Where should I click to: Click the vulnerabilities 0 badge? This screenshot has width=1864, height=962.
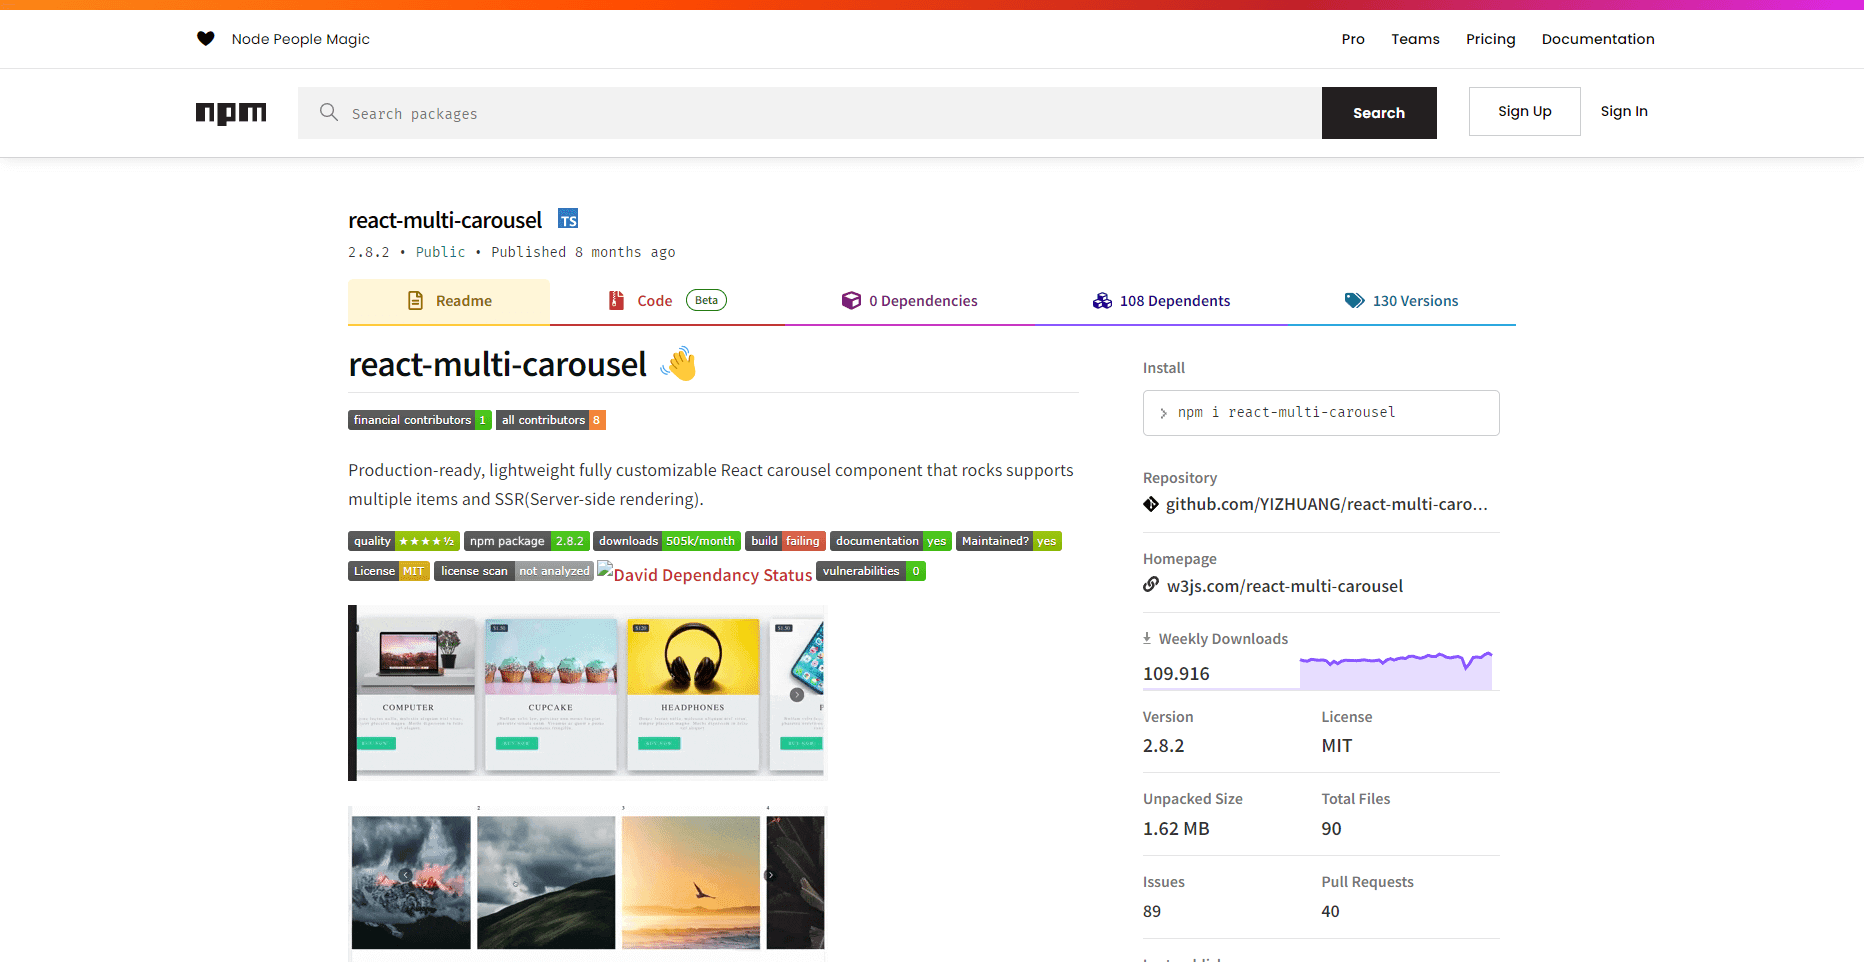click(871, 571)
